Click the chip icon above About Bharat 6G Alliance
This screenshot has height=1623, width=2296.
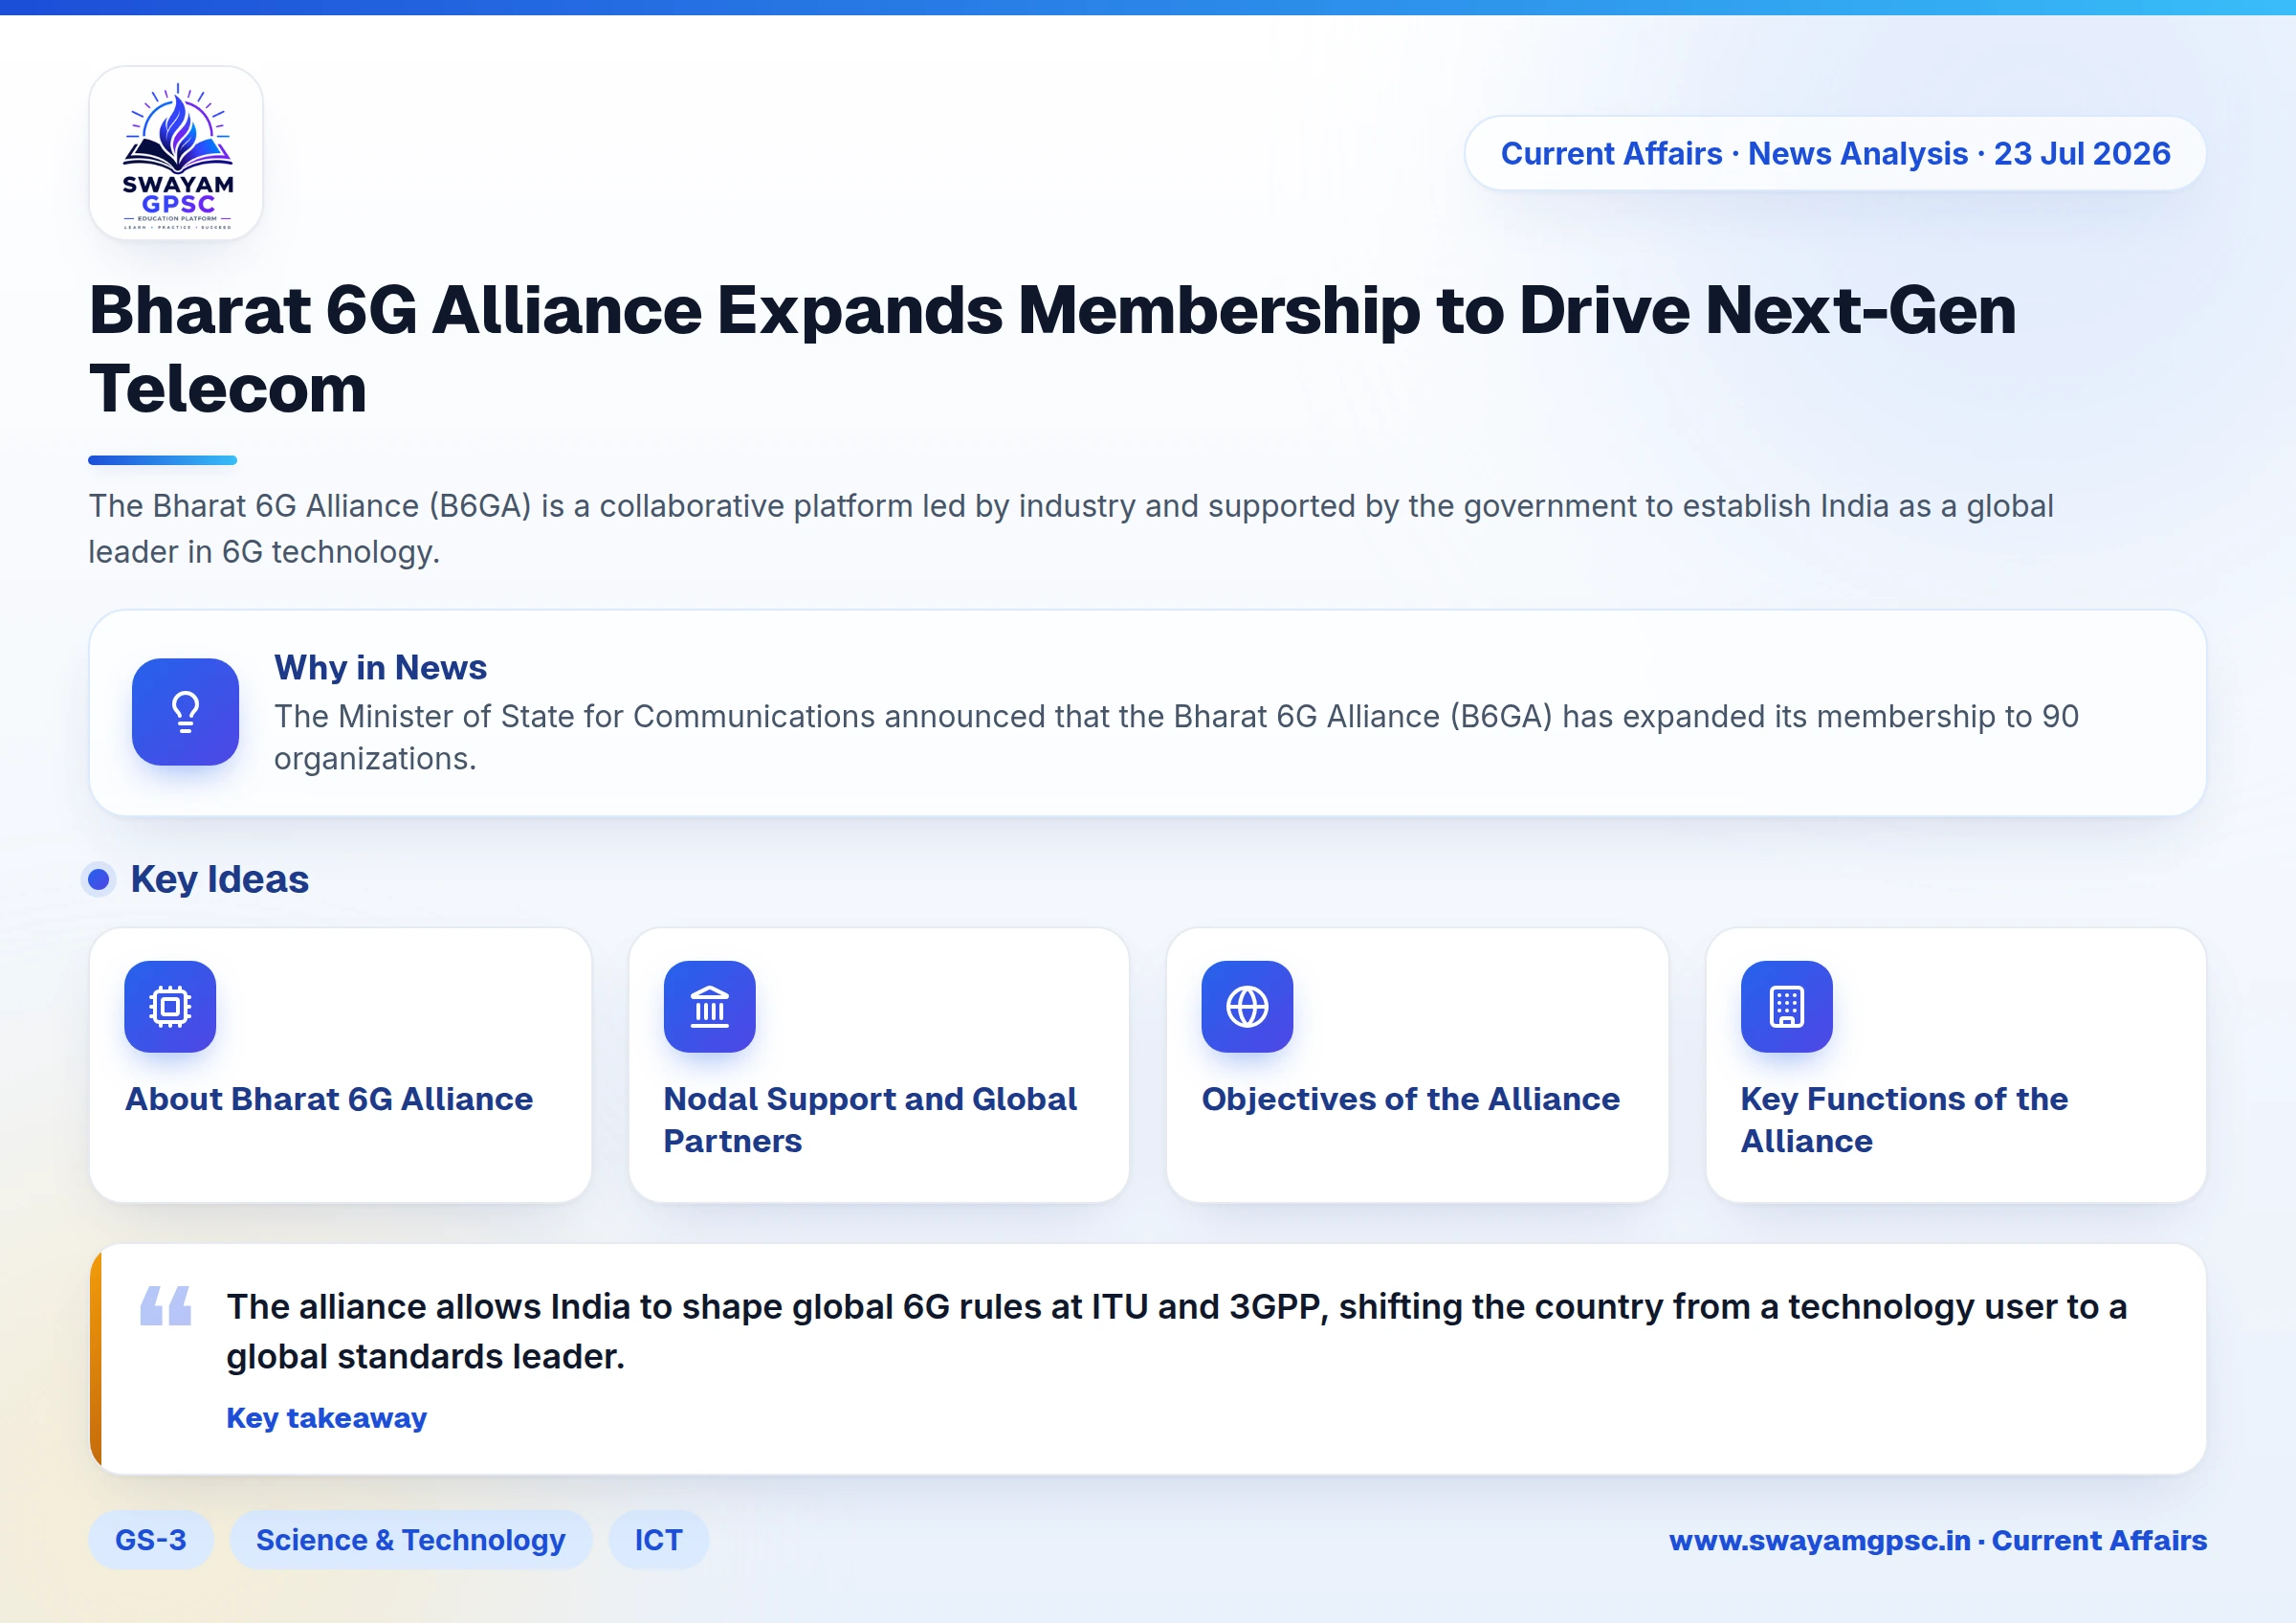[x=170, y=1006]
